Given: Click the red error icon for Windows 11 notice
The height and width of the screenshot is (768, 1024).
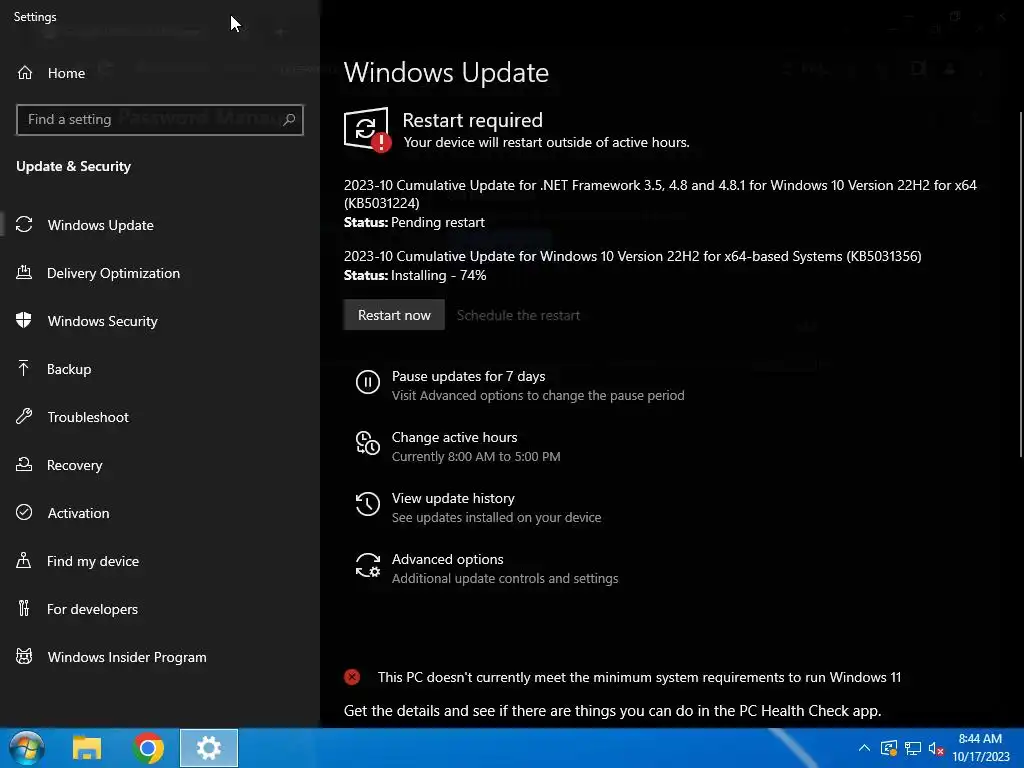Looking at the screenshot, I should [352, 677].
